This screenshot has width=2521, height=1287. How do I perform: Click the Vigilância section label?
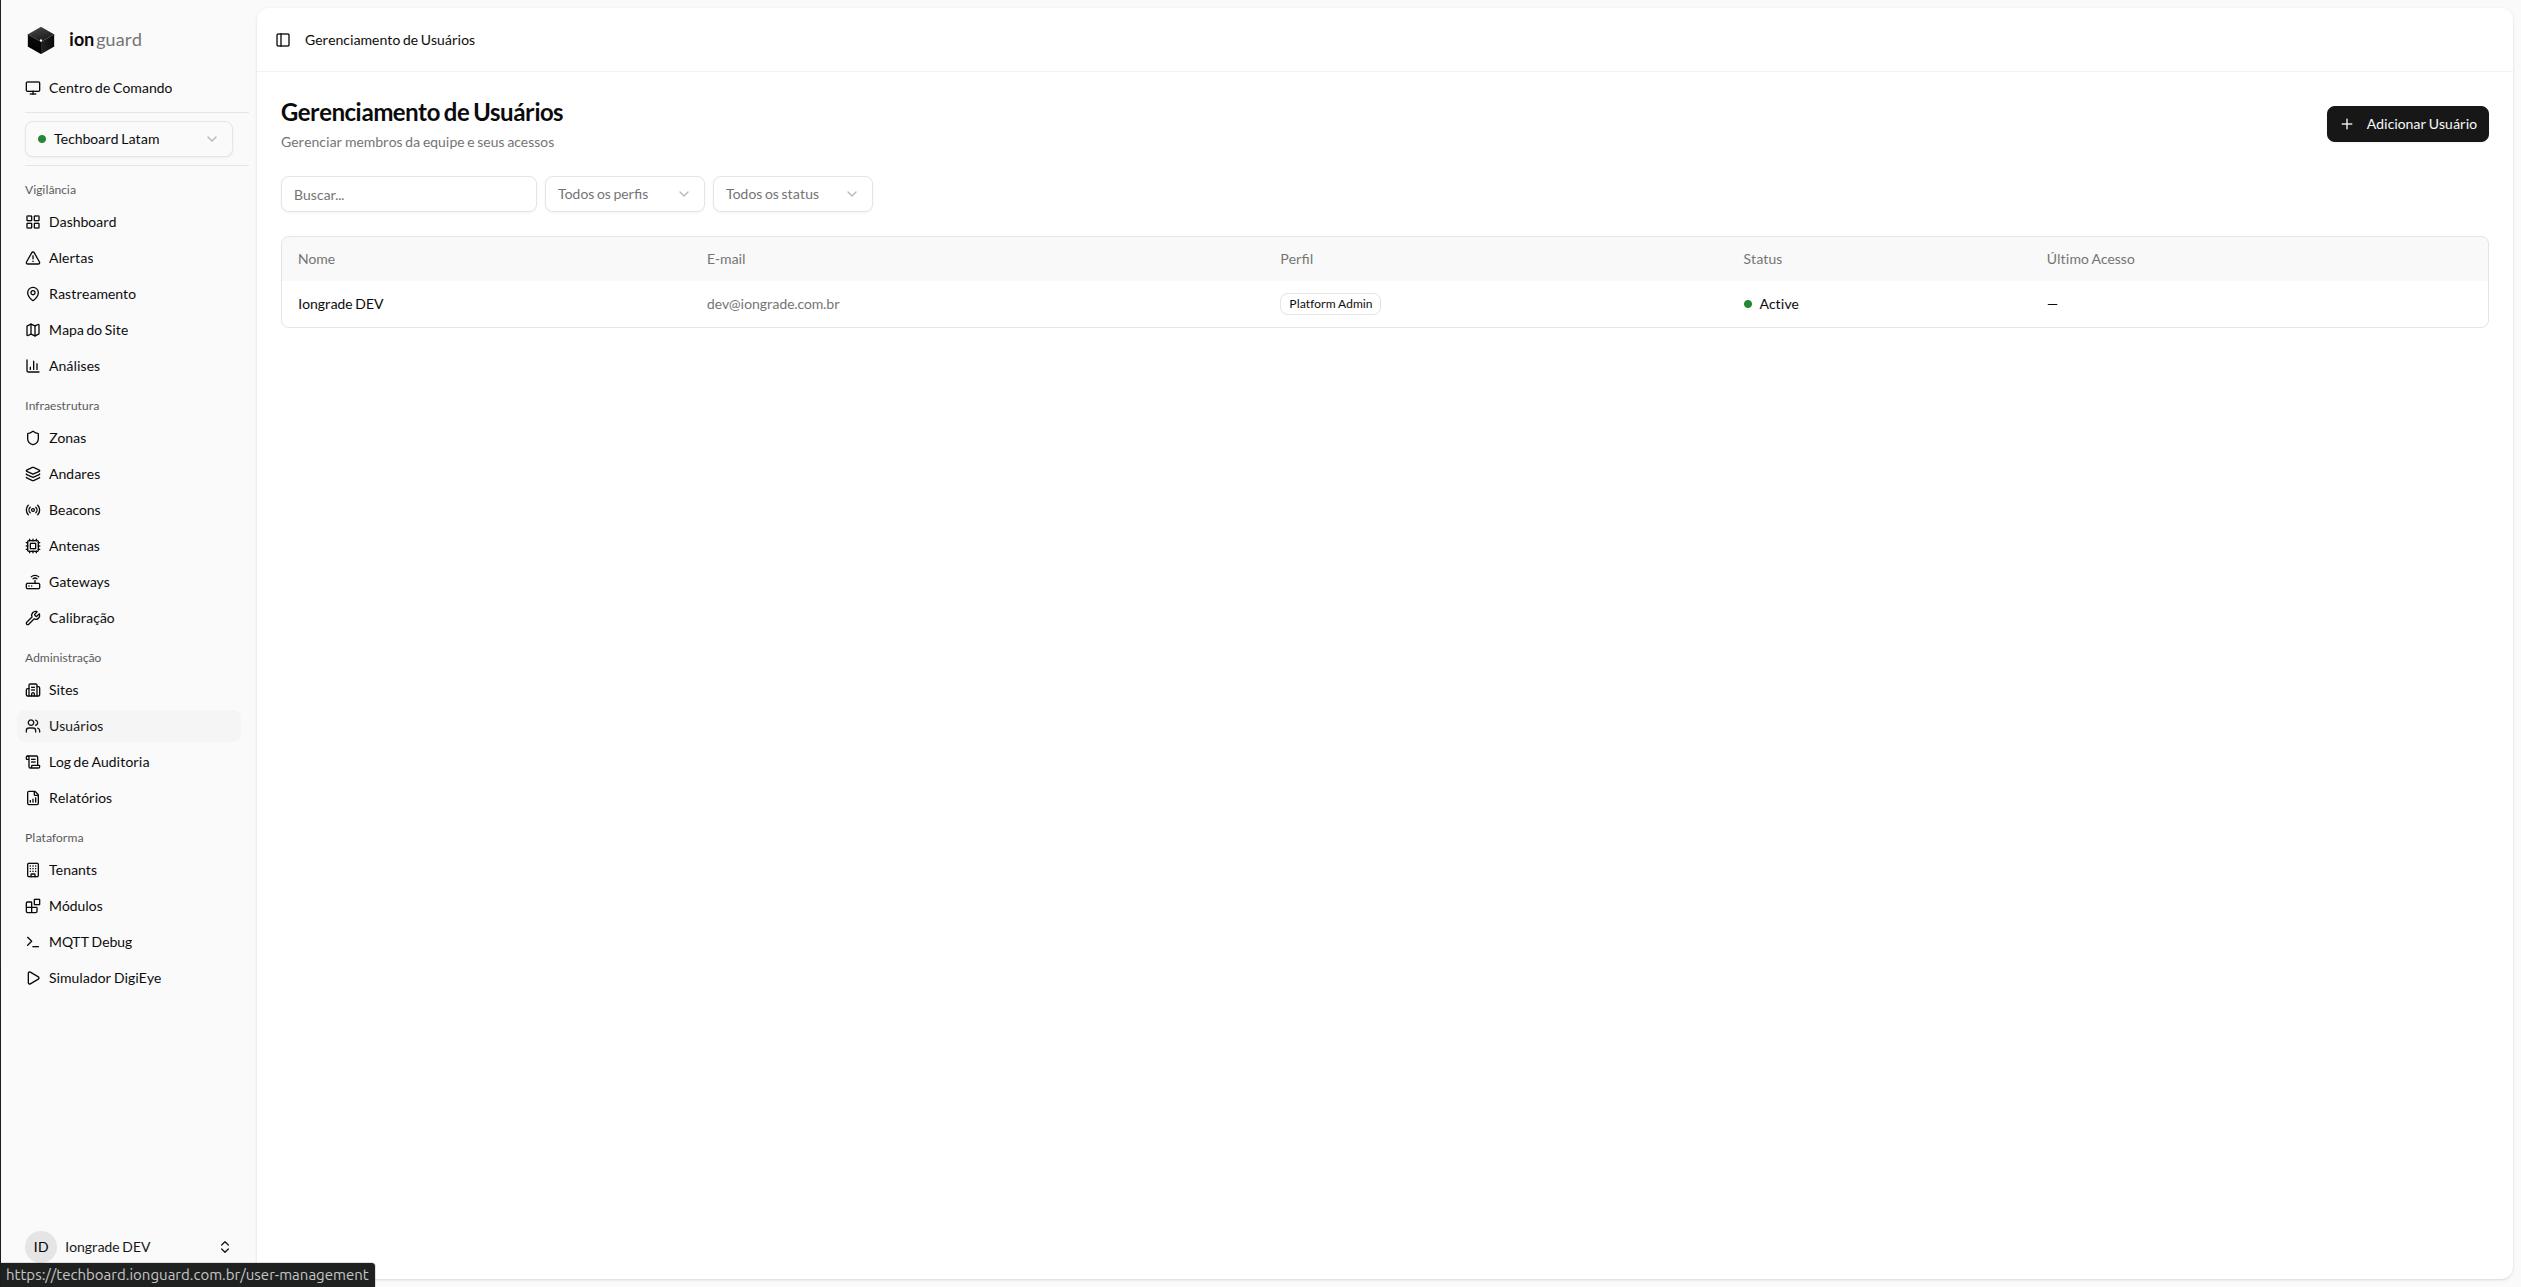point(50,190)
